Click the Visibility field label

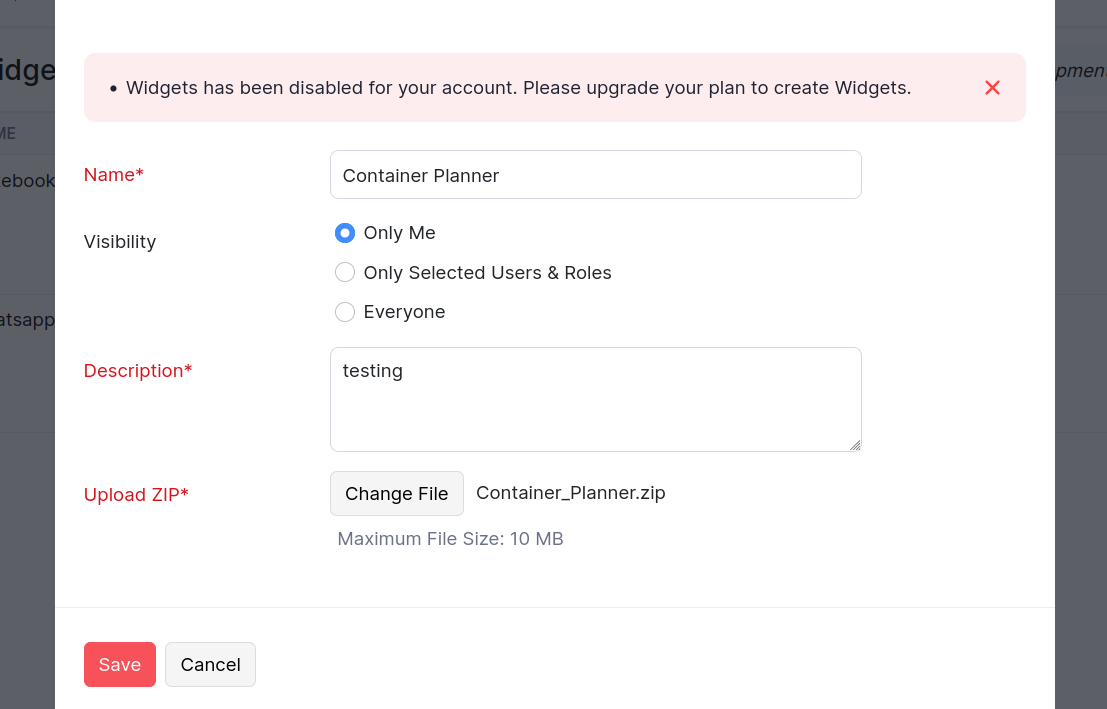coord(120,242)
